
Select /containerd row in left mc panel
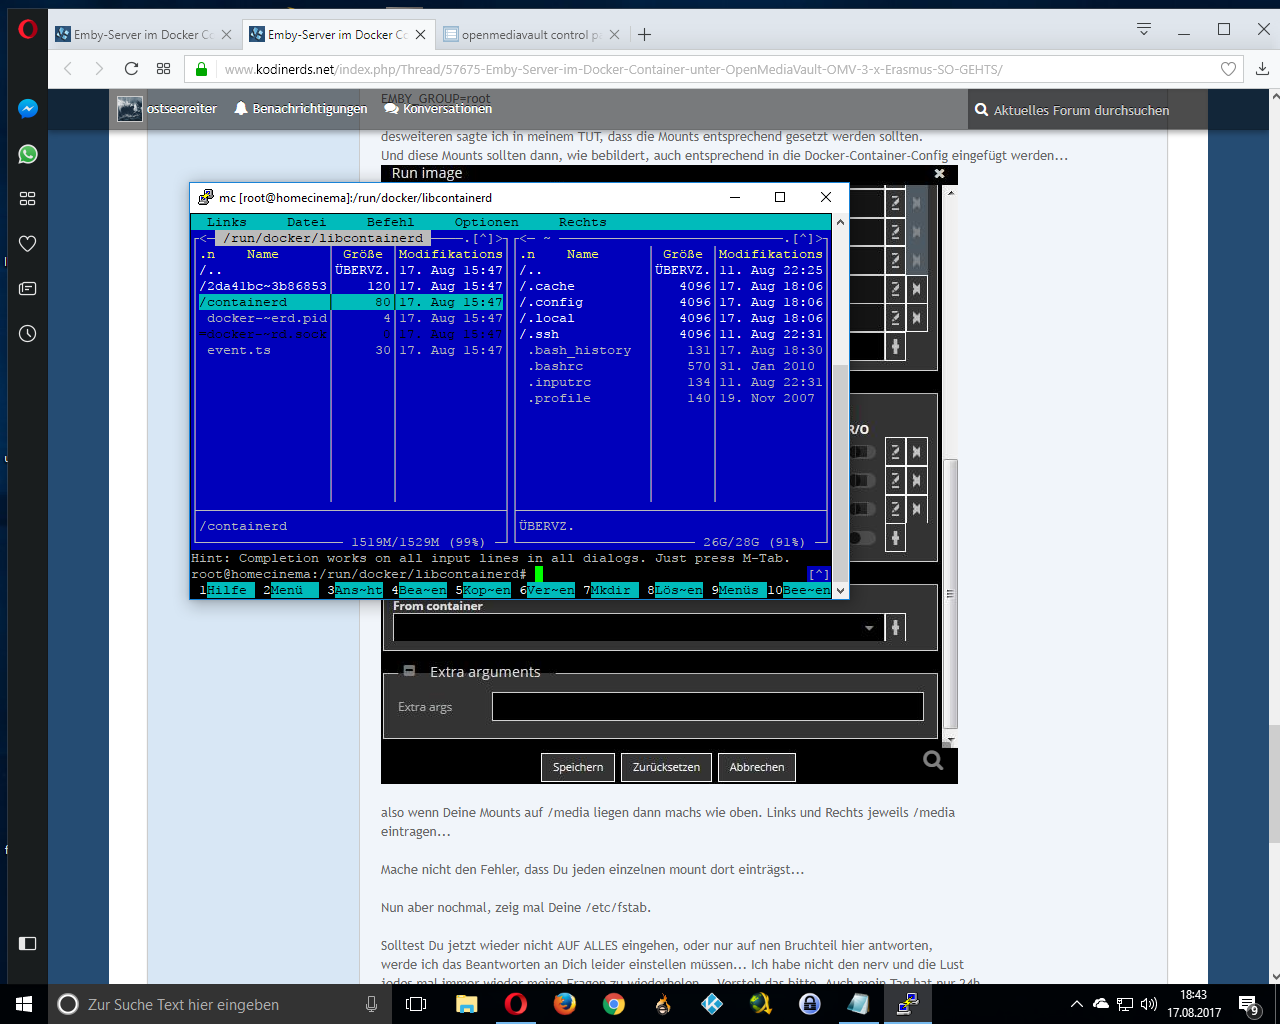(x=351, y=302)
